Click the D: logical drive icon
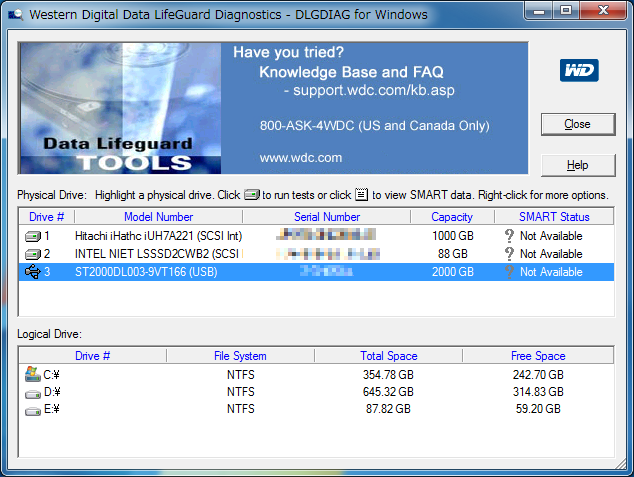This screenshot has width=634, height=477. (32, 392)
